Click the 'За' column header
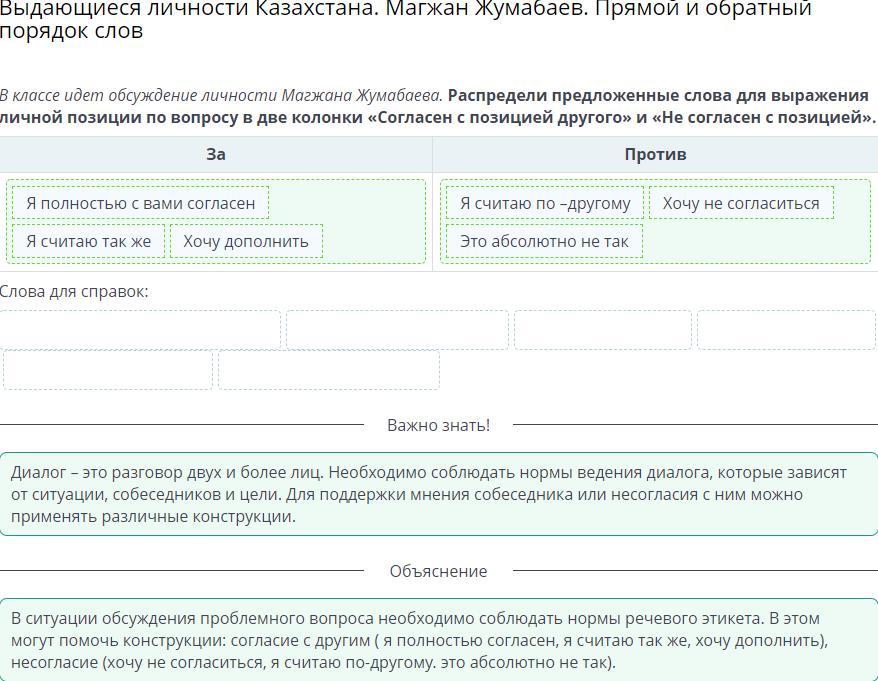 pos(216,154)
